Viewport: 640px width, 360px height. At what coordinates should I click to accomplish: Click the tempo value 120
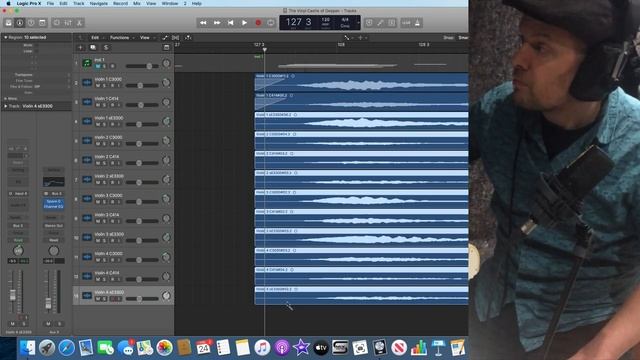click(x=325, y=20)
